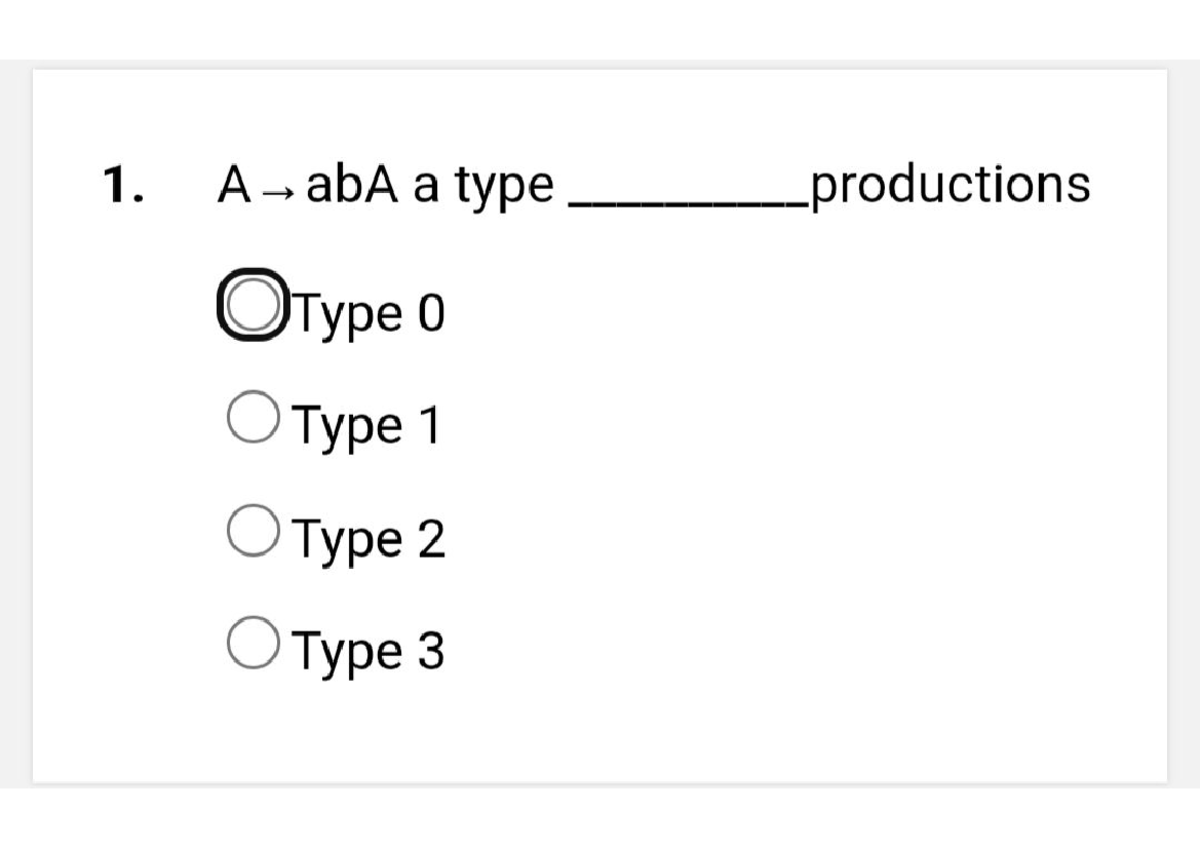Select the Type 0 radio button
The height and width of the screenshot is (848, 1200).
click(245, 304)
